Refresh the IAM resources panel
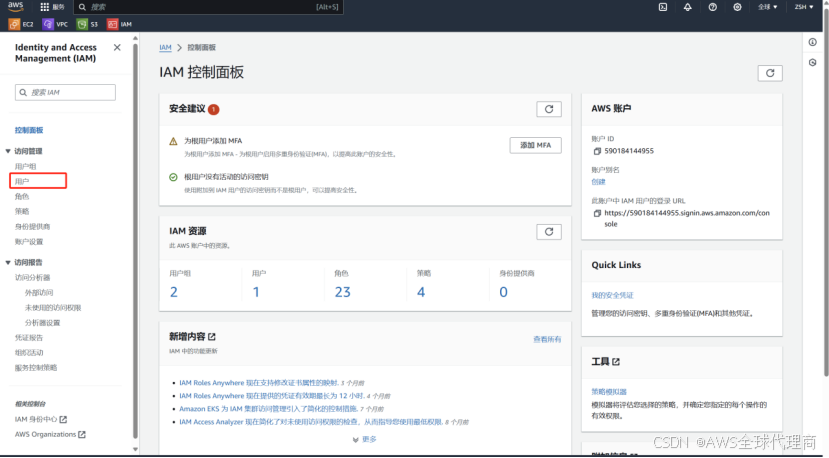Screen dimensions: 829x458 [x=549, y=232]
